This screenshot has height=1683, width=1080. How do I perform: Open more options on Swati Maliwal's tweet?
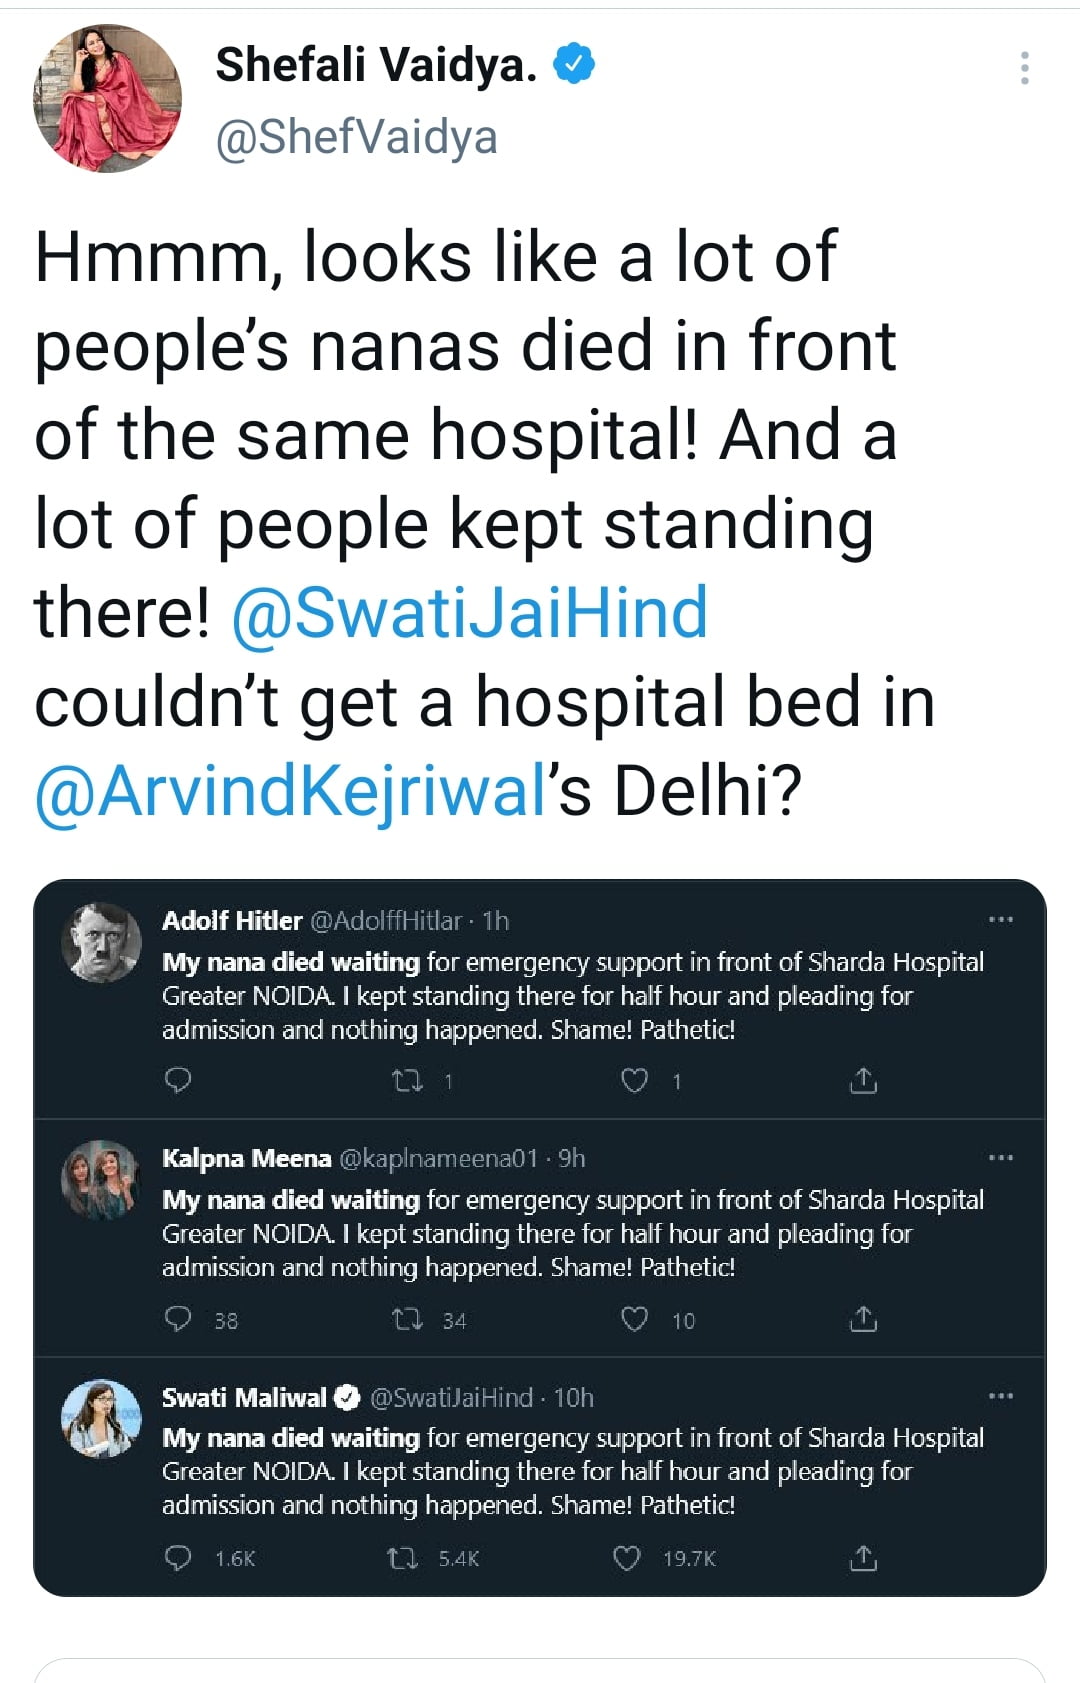[1000, 1396]
